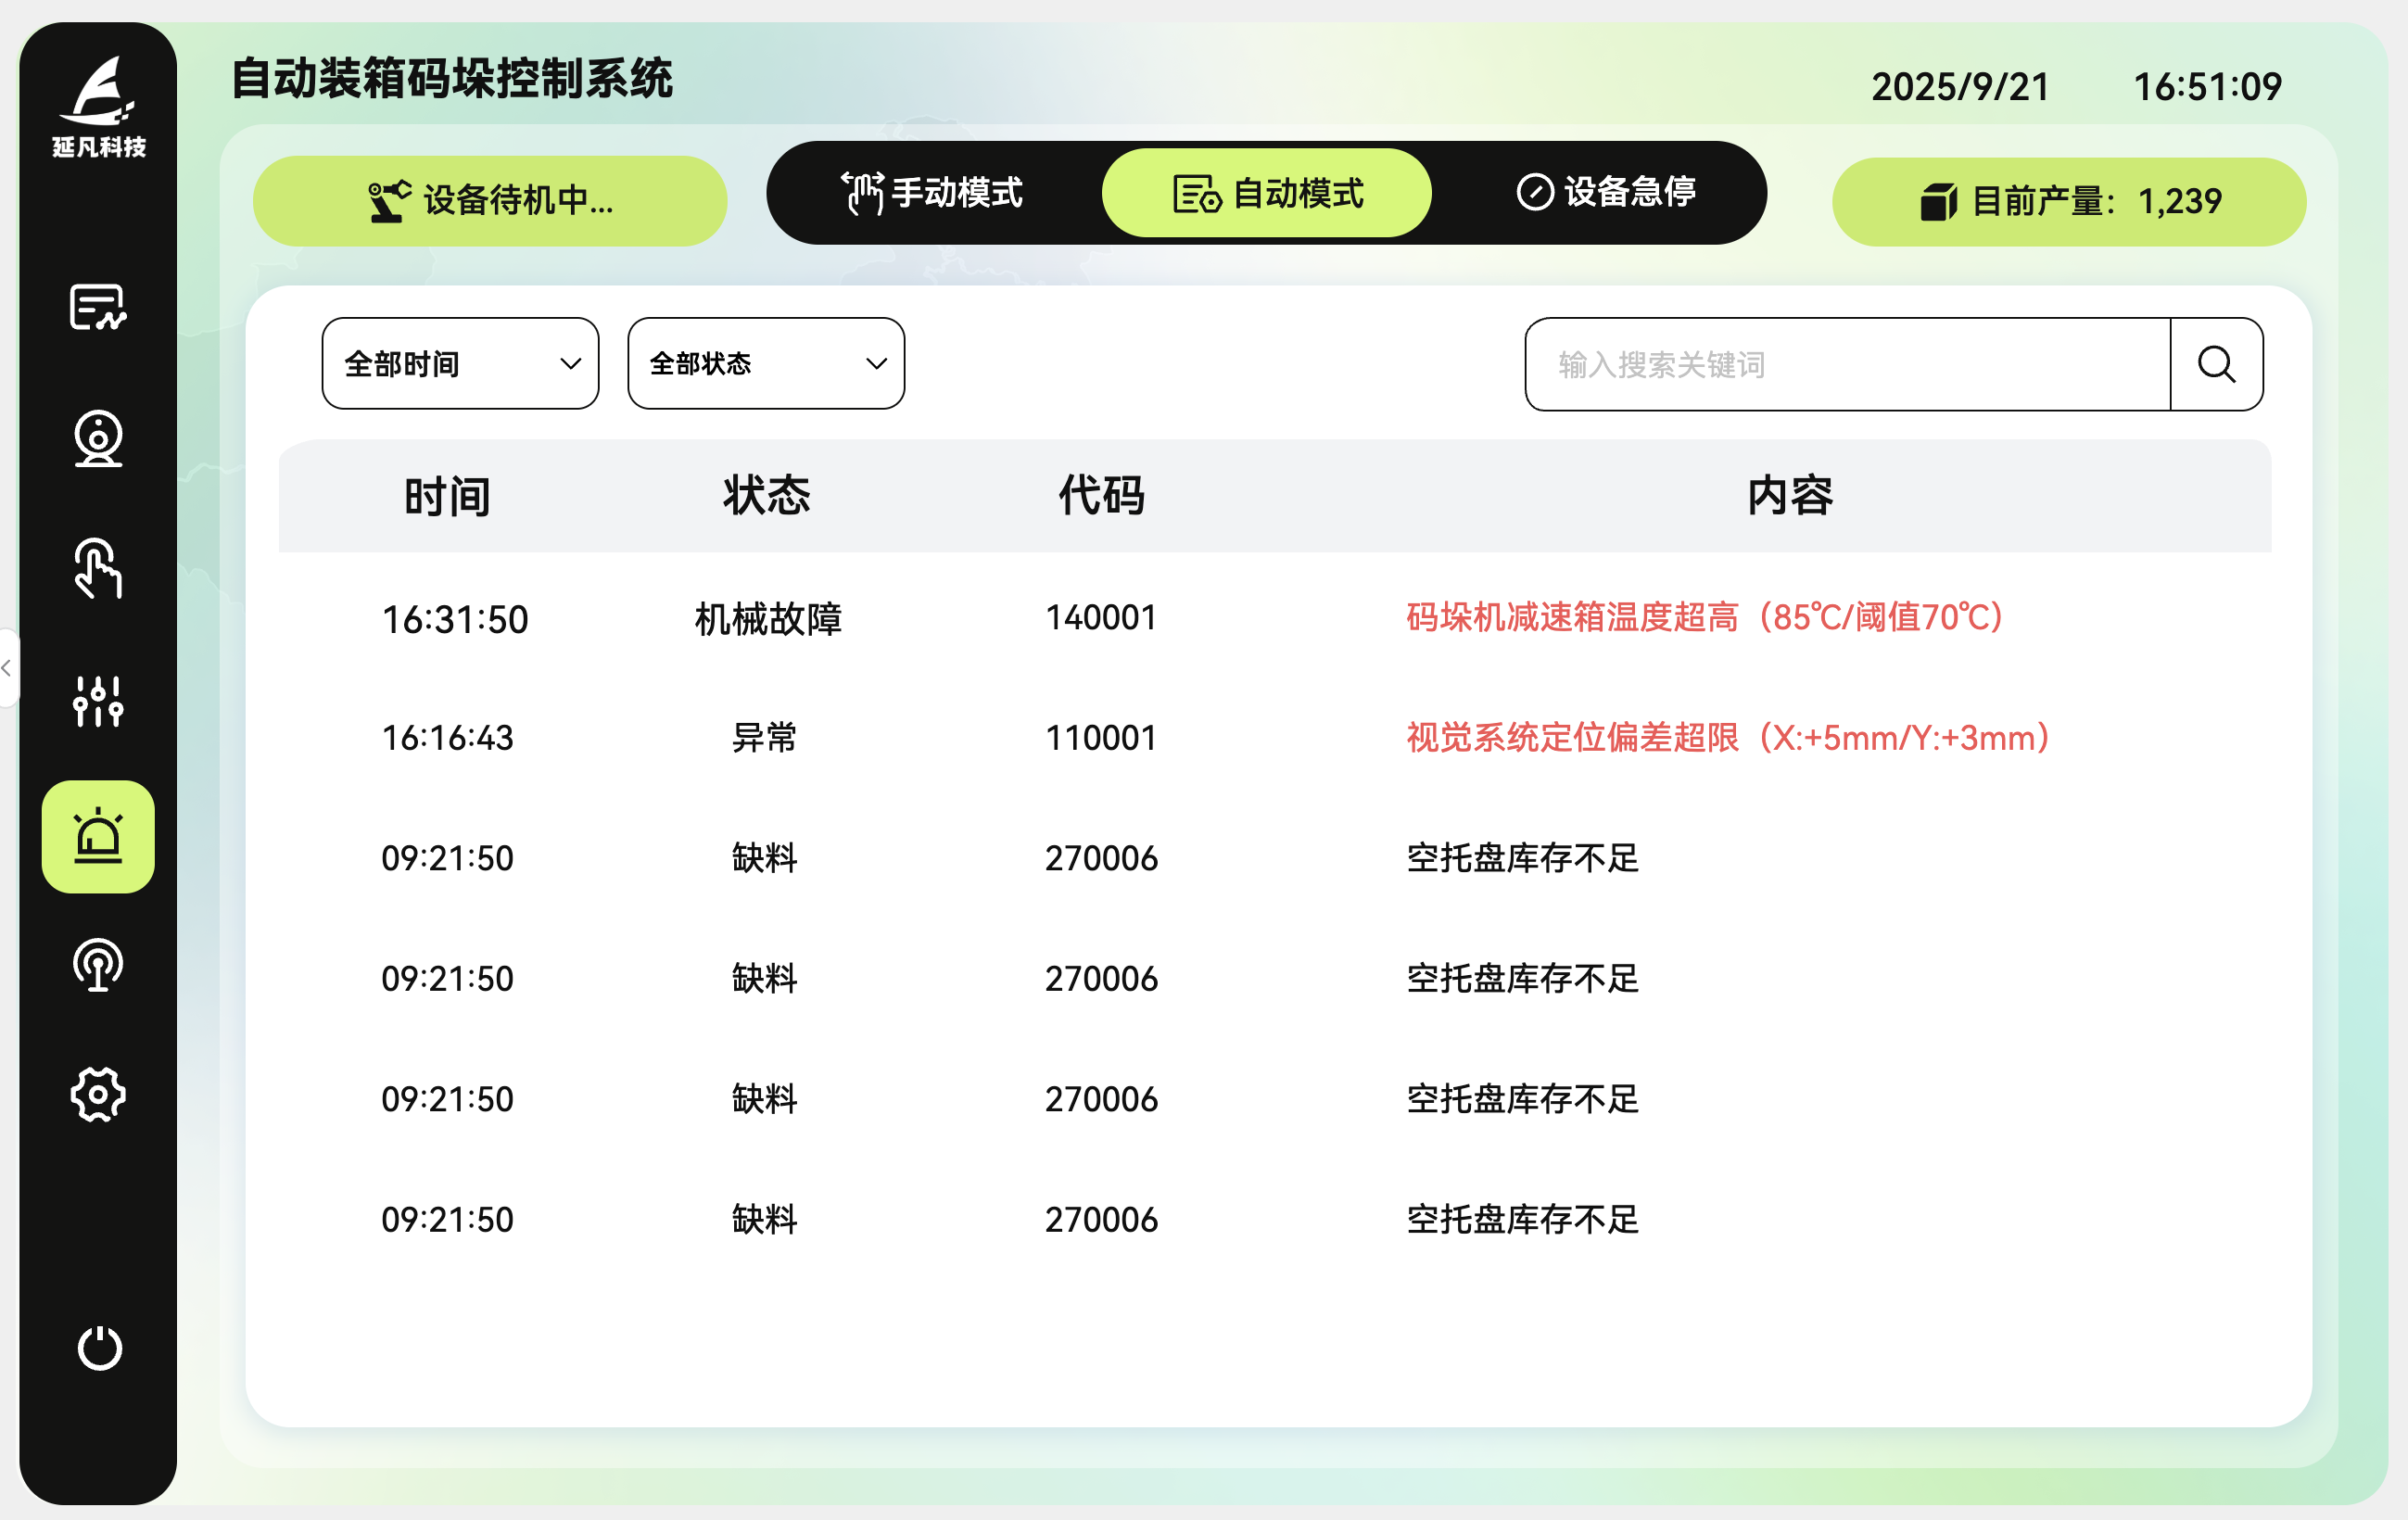
Task: Open the settings gear sidebar icon
Action: tap(98, 1095)
